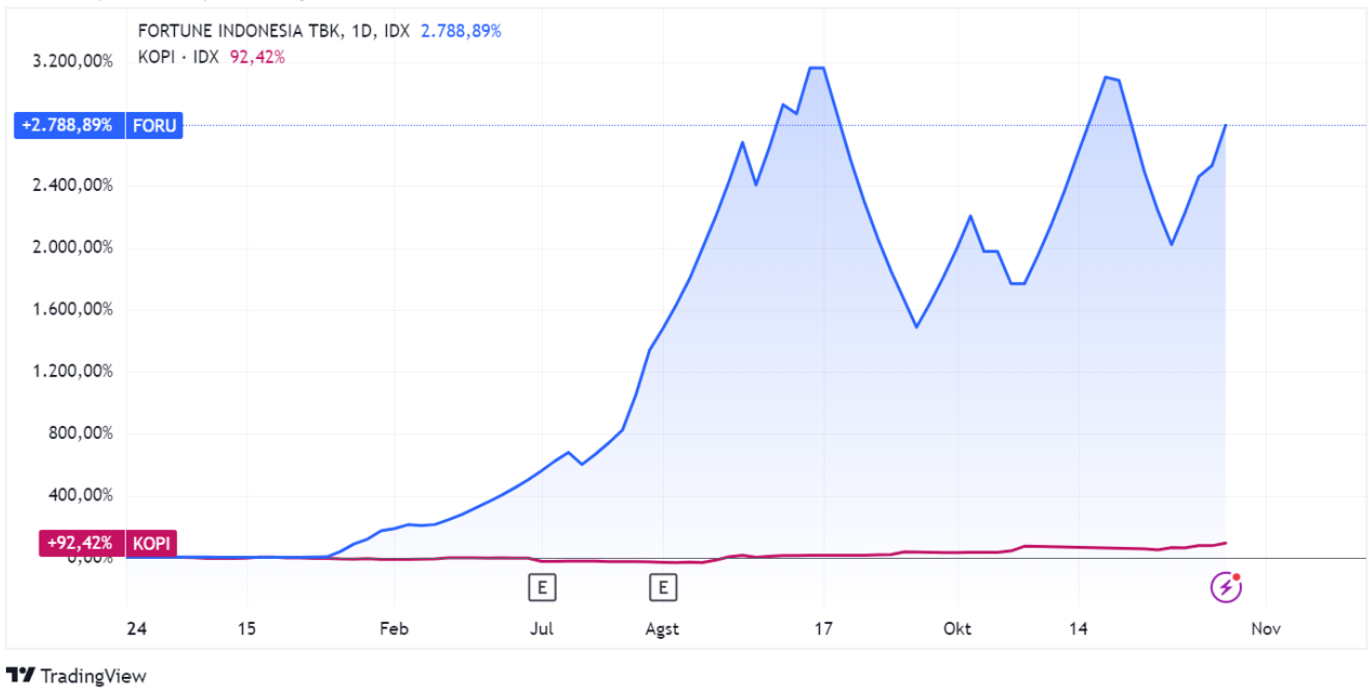The width and height of the screenshot is (1369, 690).
Task: Click the KOPI · IDX legend entry
Action: (178, 57)
